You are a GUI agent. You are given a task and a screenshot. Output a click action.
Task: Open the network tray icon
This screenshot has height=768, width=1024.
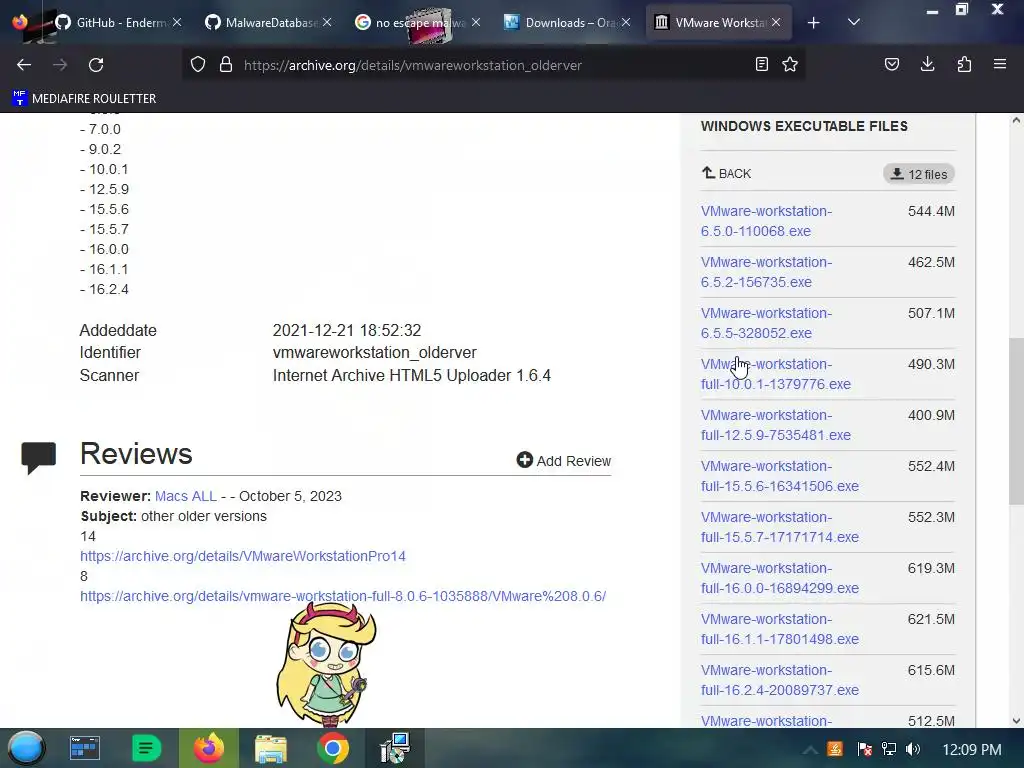889,749
